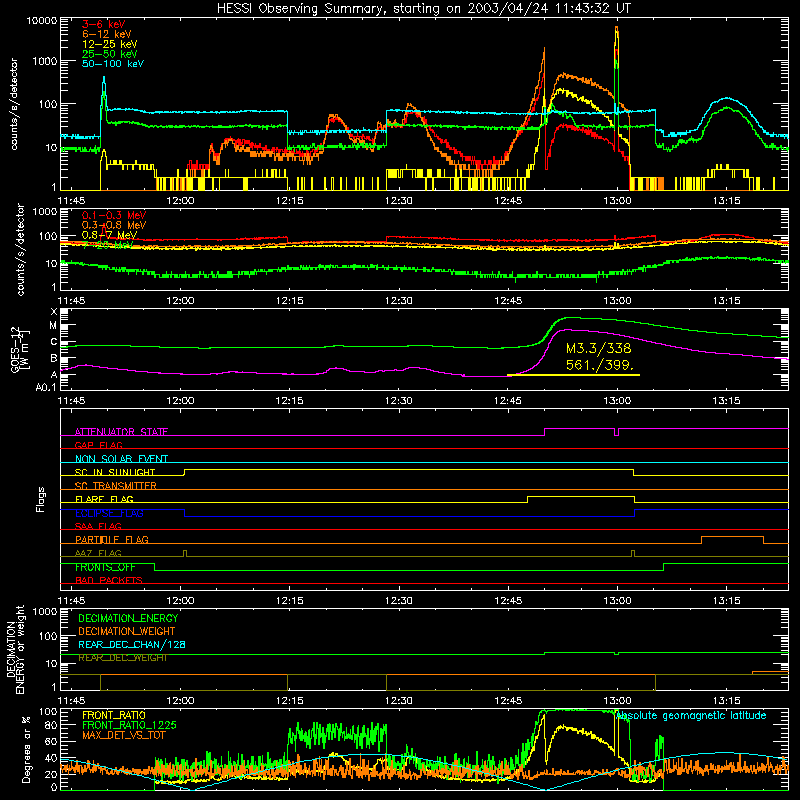This screenshot has width=800, height=800.
Task: Click the 'C' class label on GOES axis
Action: tap(54, 342)
